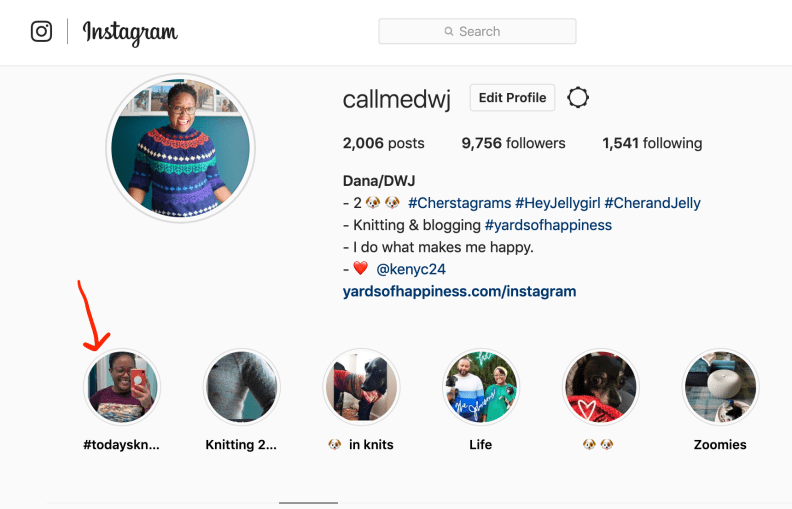Image resolution: width=792 pixels, height=509 pixels.
Task: Click the Edit Profile button
Action: (x=512, y=97)
